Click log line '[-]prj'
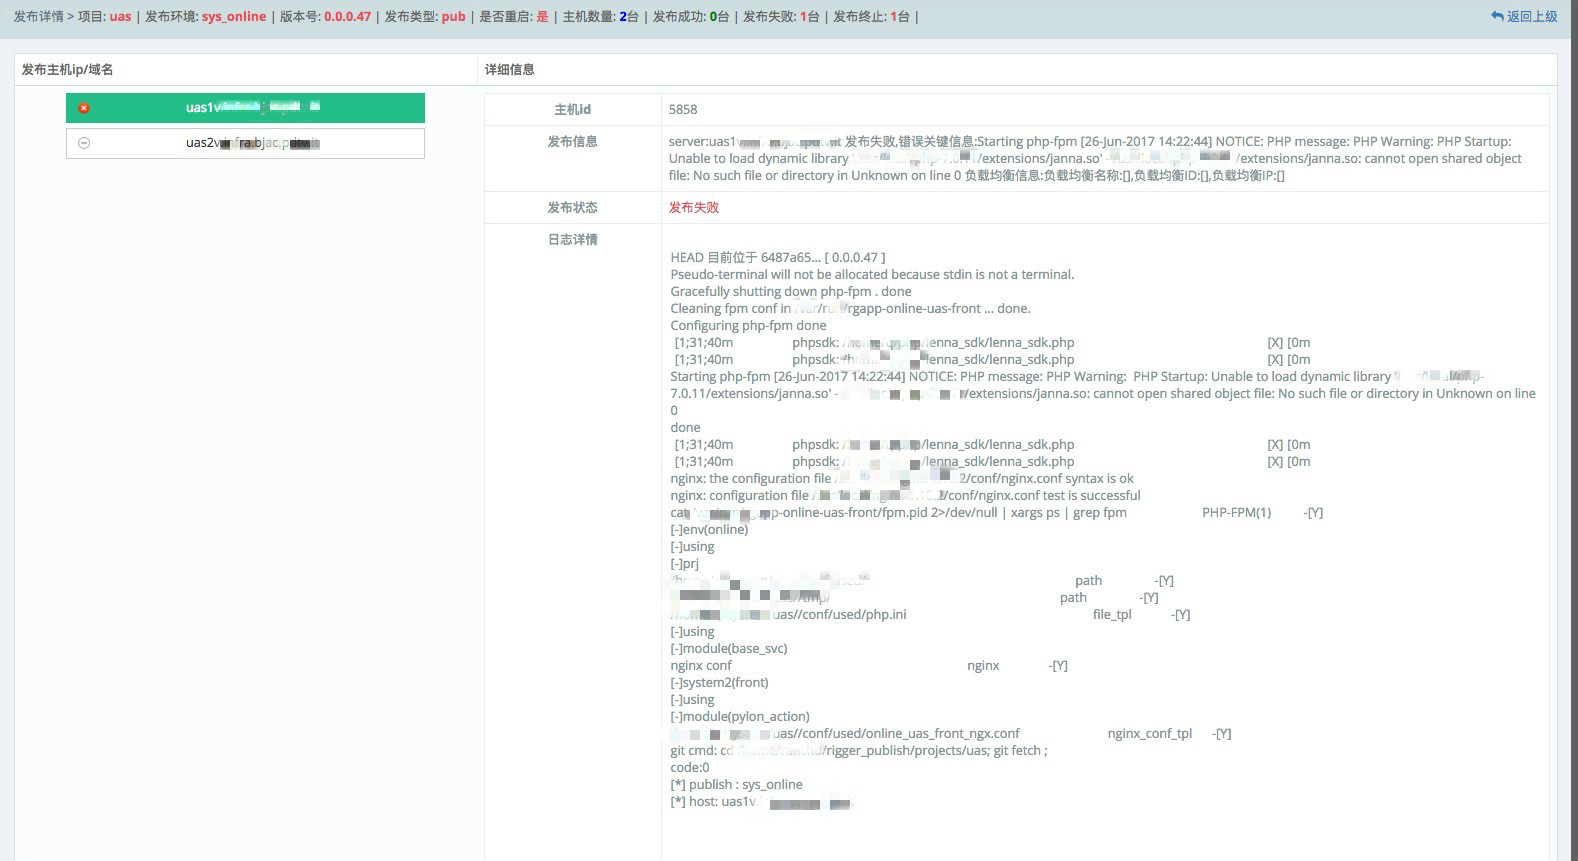1578x861 pixels. (684, 563)
